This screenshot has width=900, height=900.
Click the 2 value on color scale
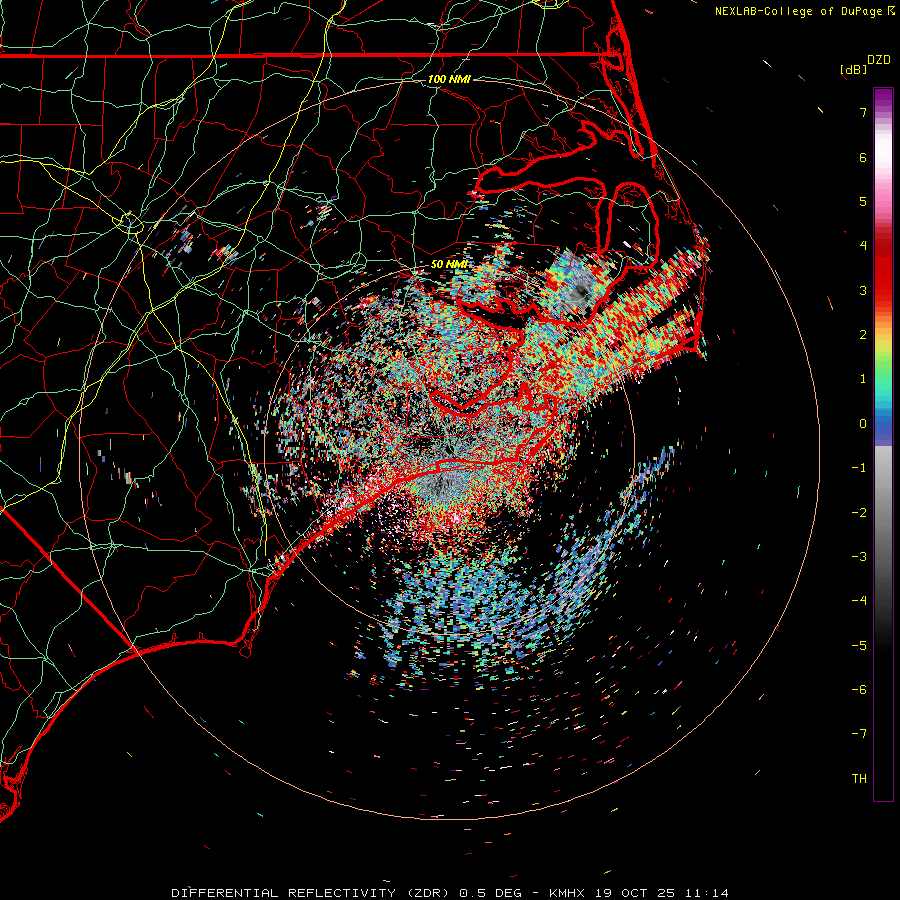pos(863,335)
